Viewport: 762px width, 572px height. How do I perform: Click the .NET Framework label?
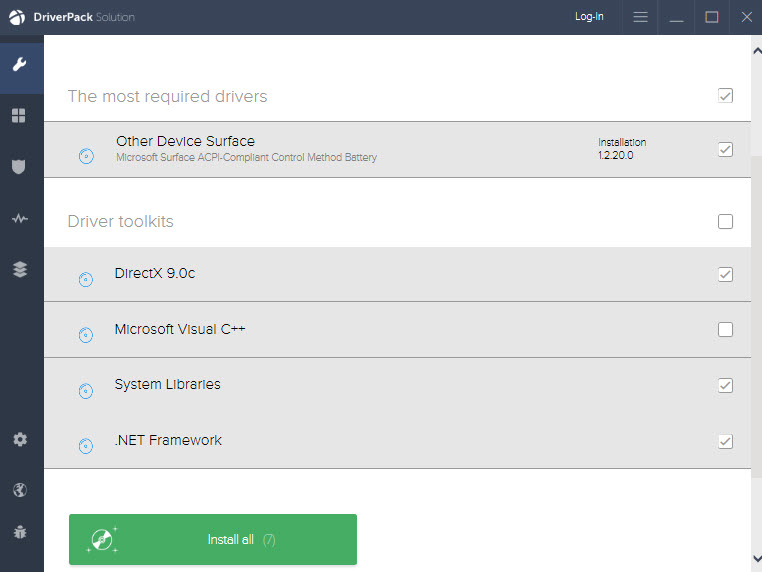click(168, 440)
